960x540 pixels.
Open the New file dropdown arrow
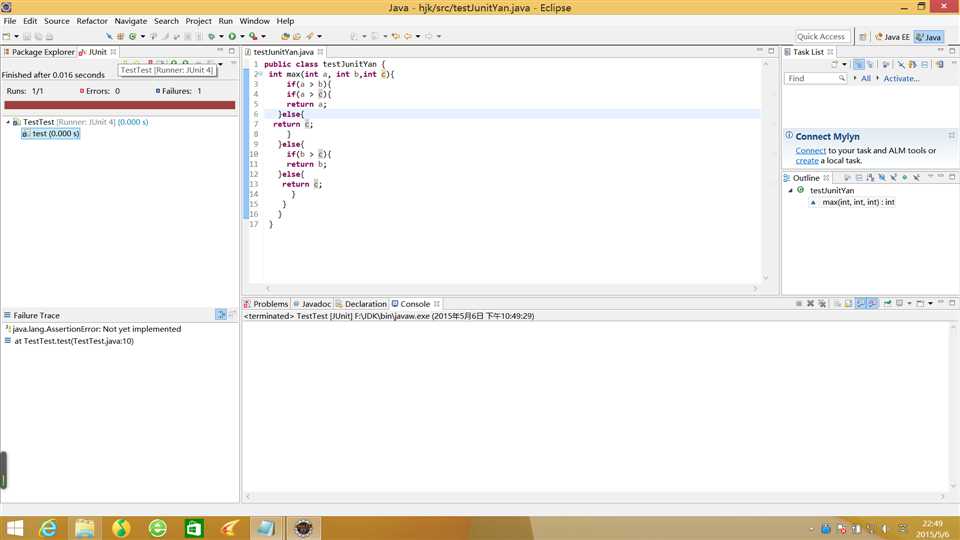[17, 36]
